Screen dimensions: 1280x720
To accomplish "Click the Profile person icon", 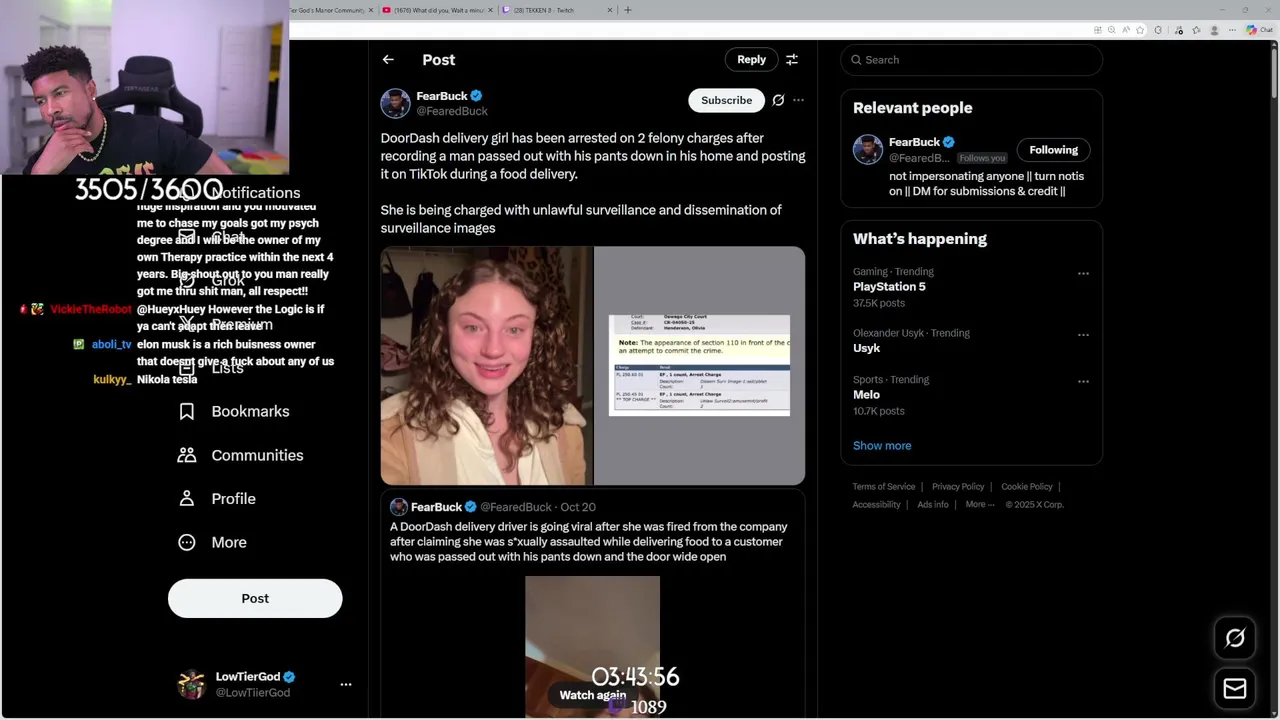I will tap(187, 499).
